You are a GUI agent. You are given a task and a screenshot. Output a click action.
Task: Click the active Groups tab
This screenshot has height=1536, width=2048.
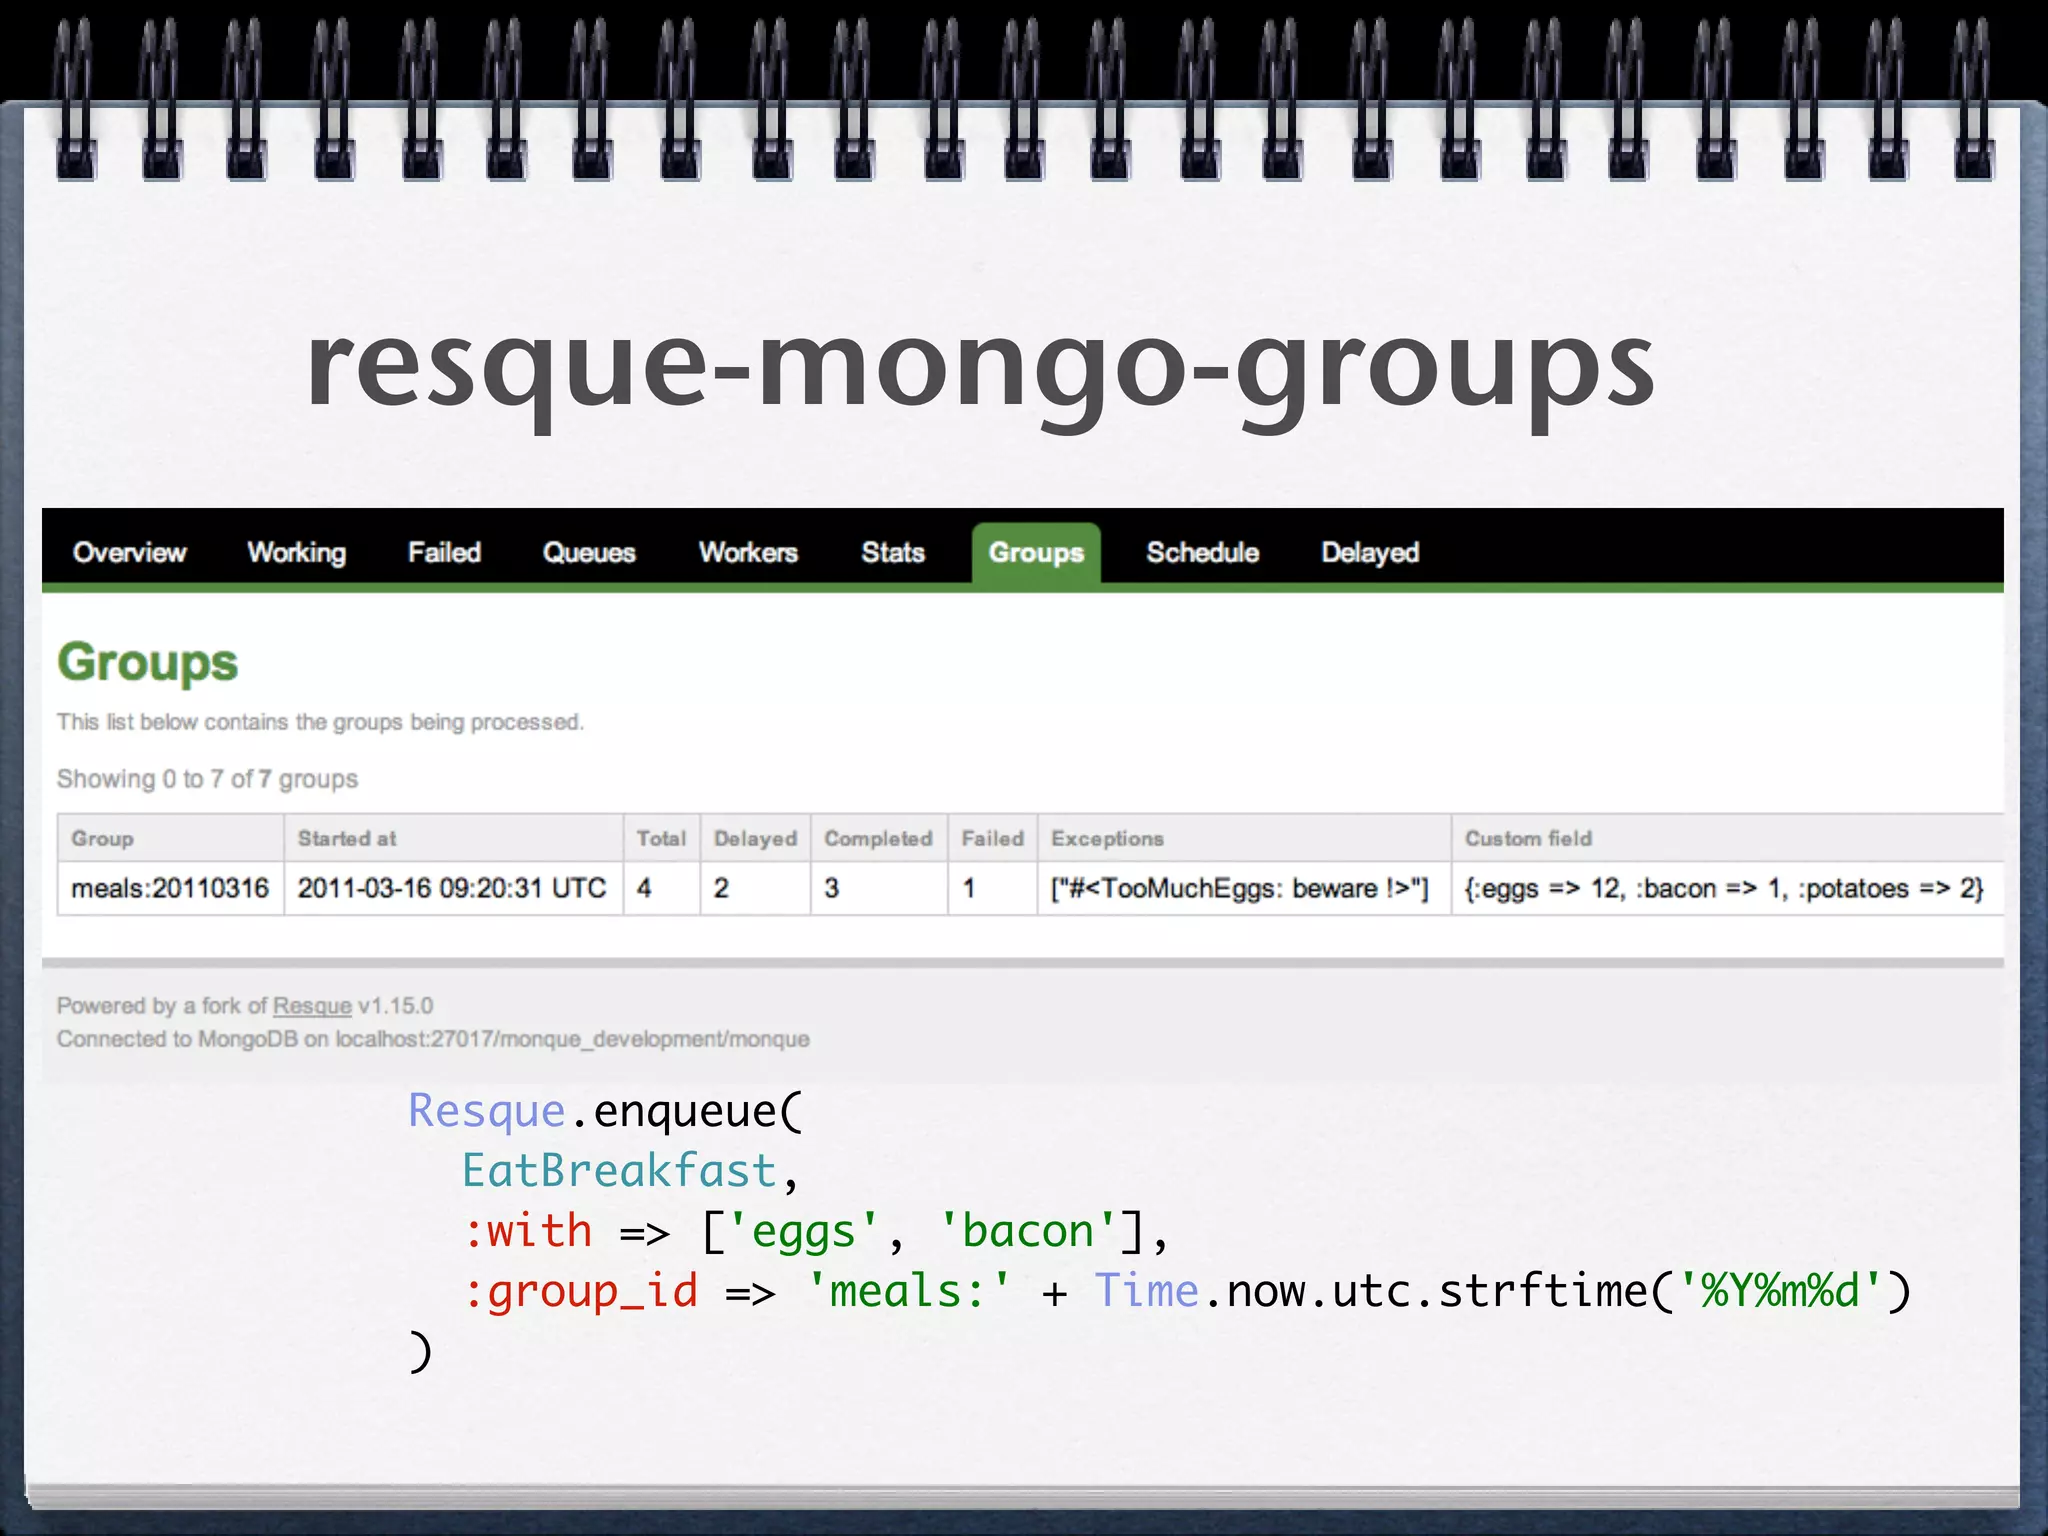(1036, 553)
